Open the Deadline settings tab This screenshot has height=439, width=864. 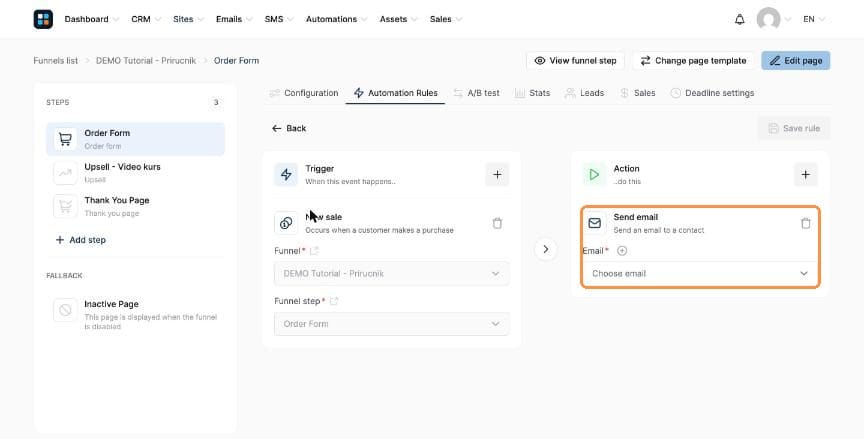(x=712, y=93)
